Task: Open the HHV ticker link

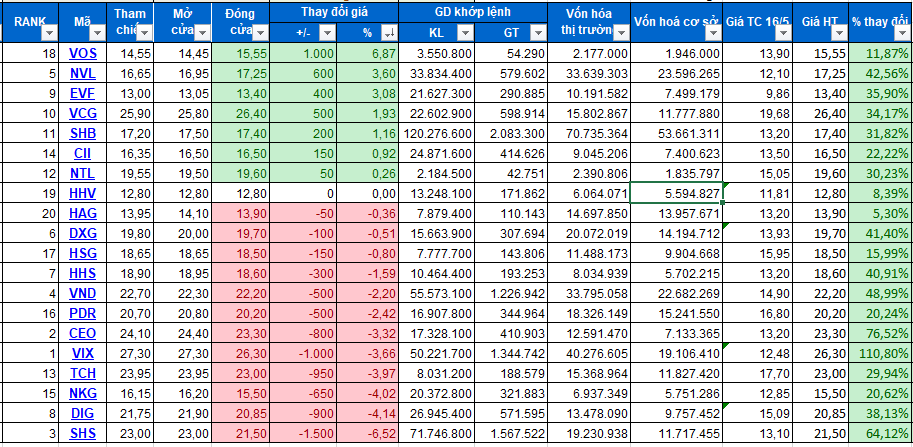Action: coord(83,193)
